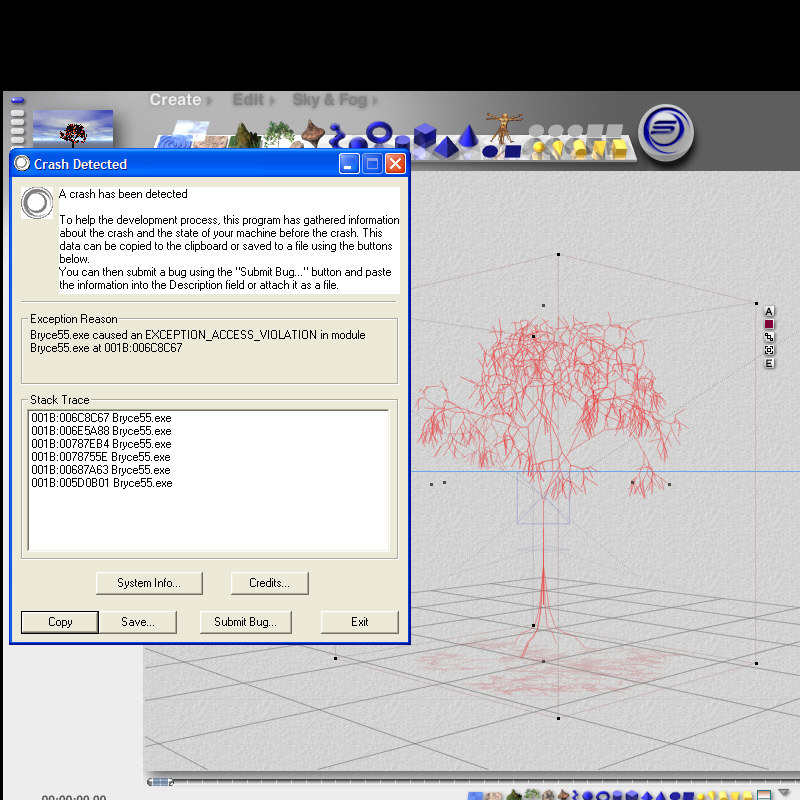Image resolution: width=800 pixels, height=800 pixels.
Task: Click the Credits... button
Action: (x=269, y=583)
